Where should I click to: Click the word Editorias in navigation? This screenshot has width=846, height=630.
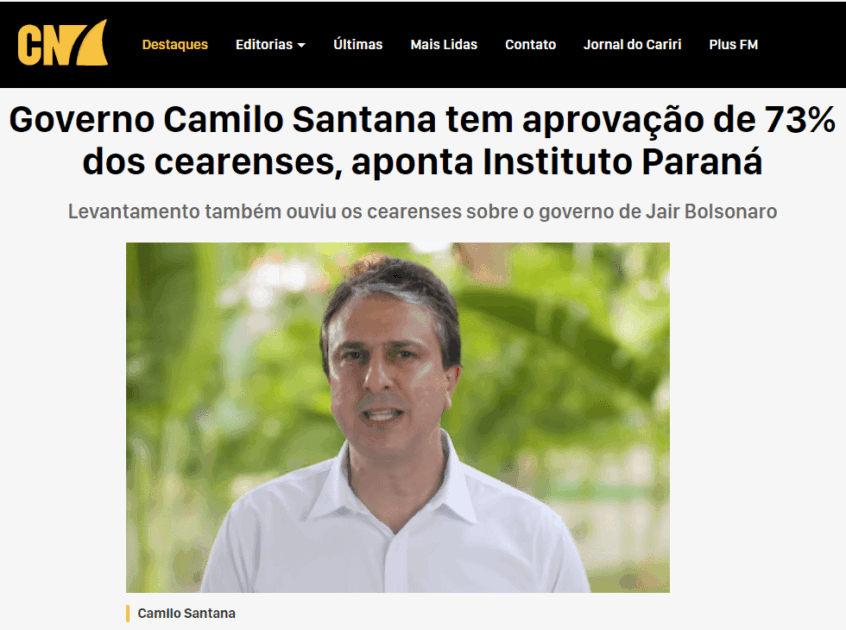(x=264, y=44)
